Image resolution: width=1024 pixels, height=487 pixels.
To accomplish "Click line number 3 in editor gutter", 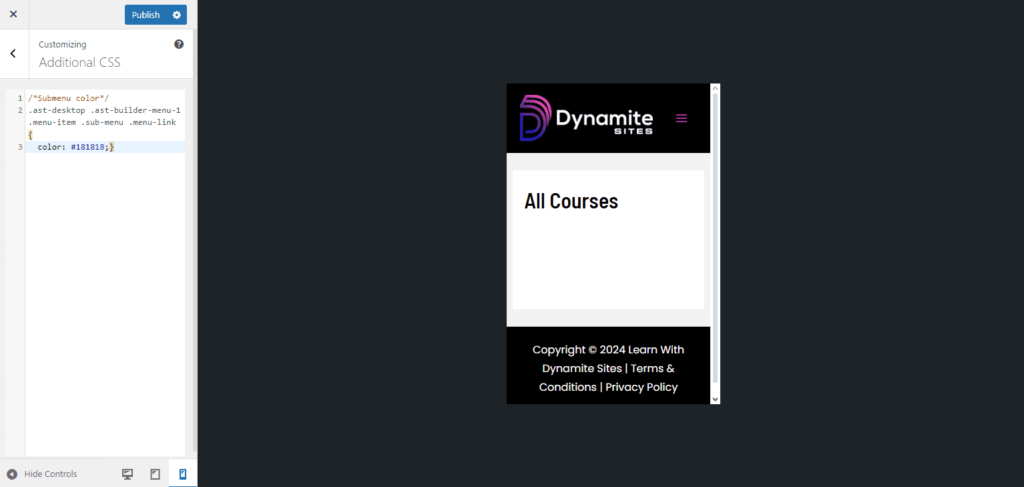I will (20, 147).
